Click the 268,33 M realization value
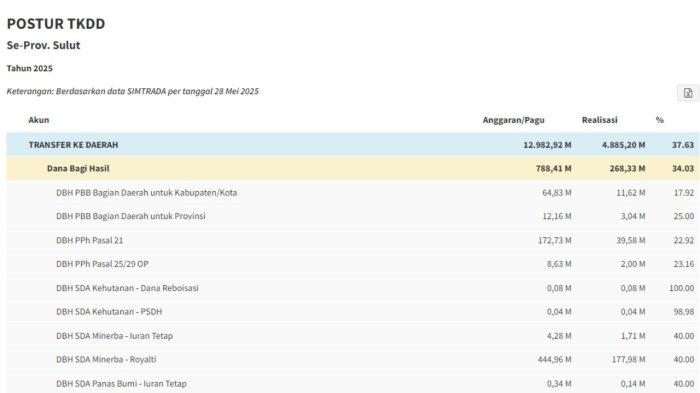Viewport: 700px width, 393px height. [x=627, y=168]
